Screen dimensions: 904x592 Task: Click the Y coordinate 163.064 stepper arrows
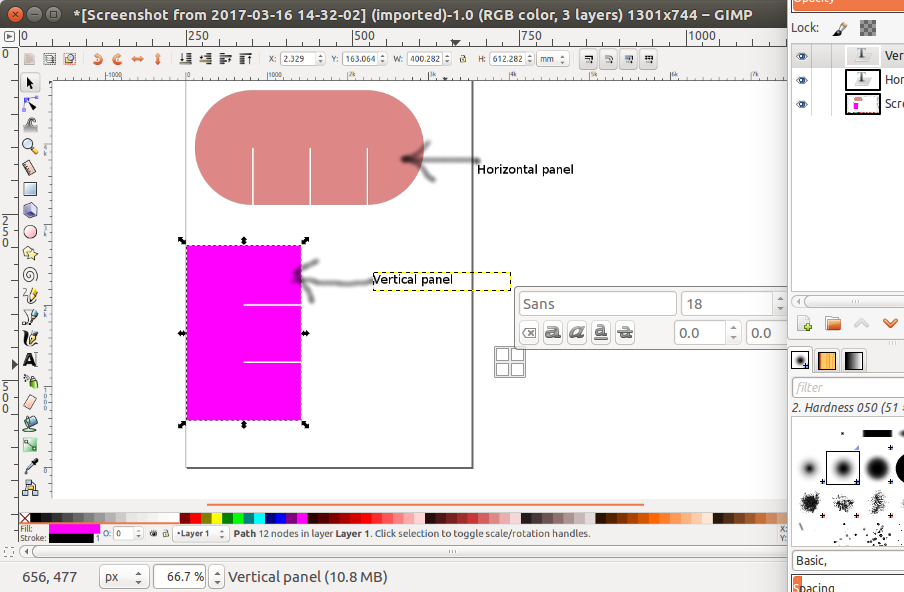tap(382, 59)
